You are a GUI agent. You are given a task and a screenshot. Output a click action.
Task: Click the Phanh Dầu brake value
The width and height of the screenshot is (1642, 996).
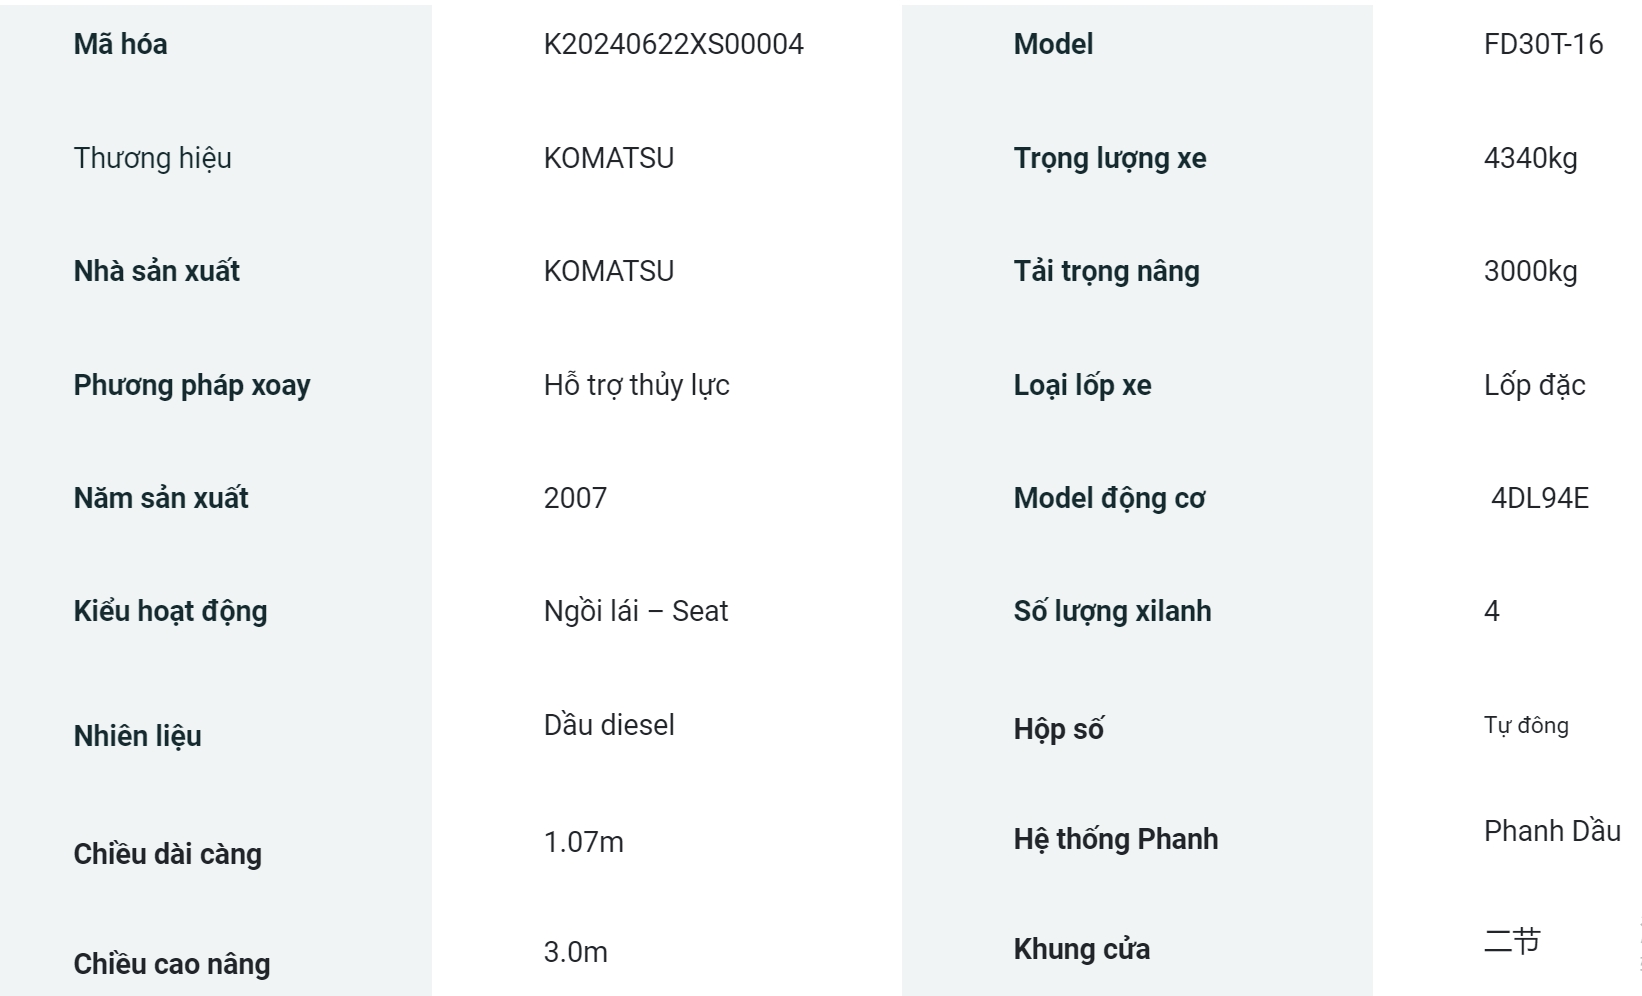point(1552,831)
